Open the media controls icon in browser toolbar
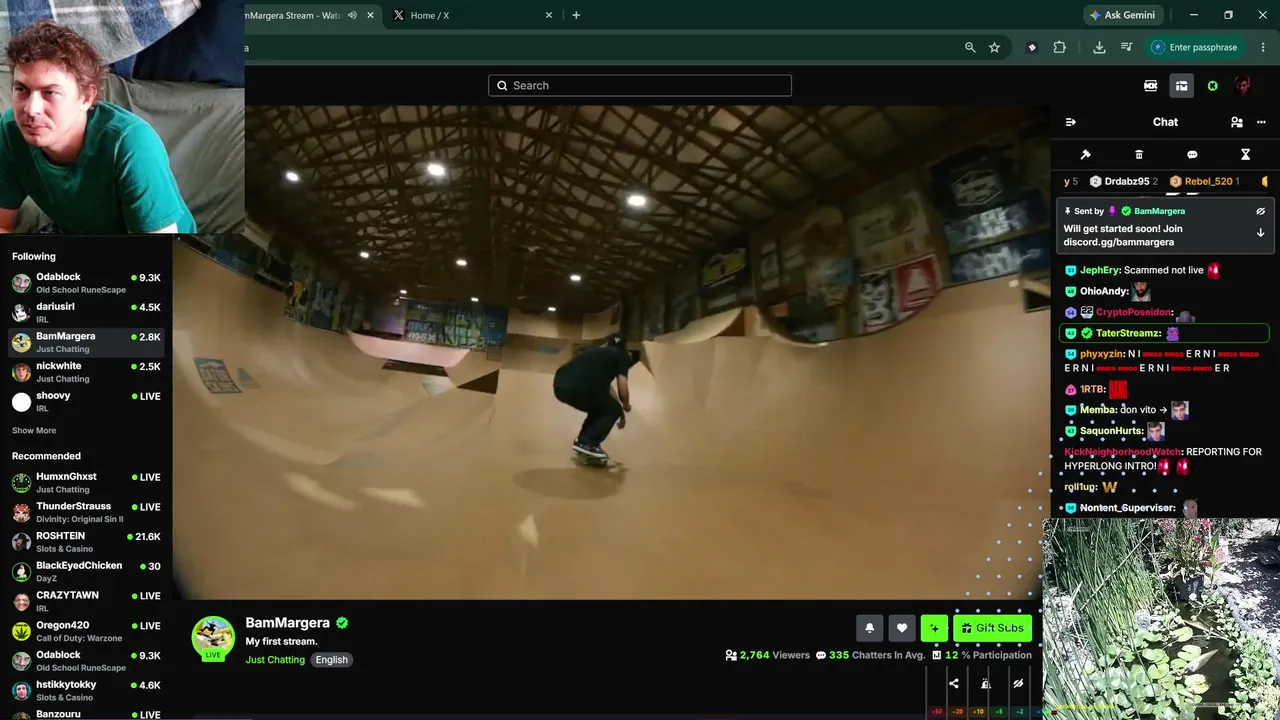 1127,47
